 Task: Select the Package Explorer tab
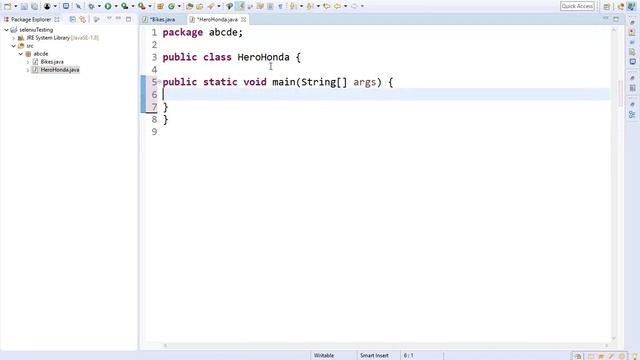click(31, 19)
